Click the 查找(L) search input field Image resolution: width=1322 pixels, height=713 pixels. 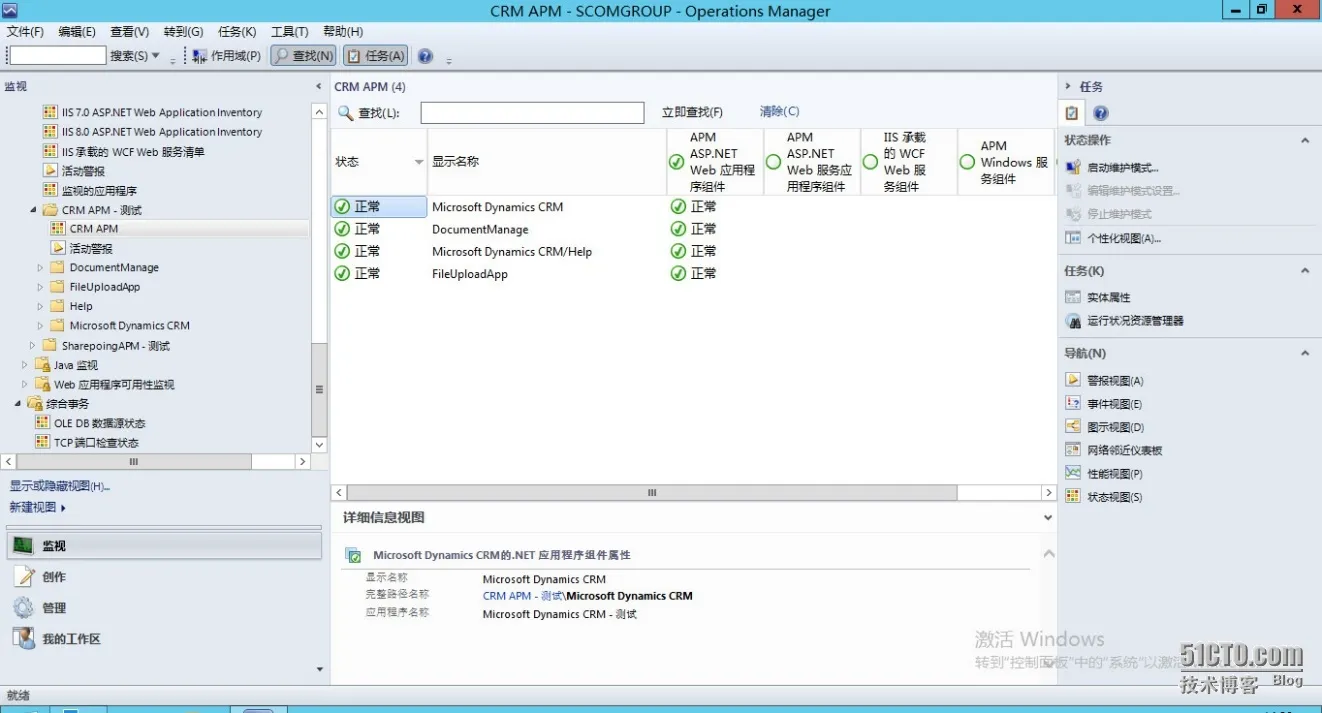click(532, 113)
